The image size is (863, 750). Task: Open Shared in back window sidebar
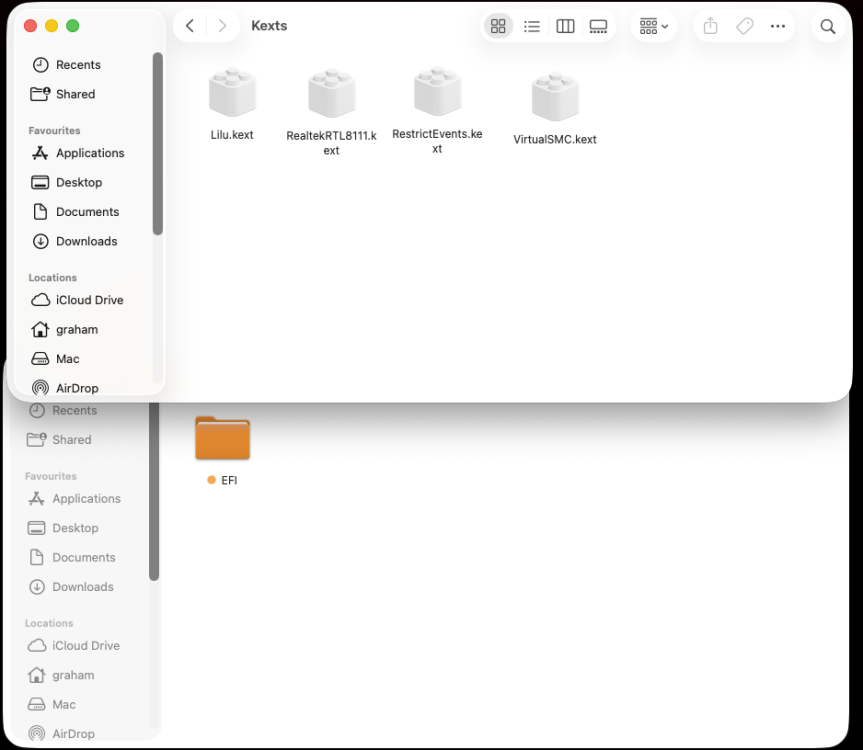(72, 440)
